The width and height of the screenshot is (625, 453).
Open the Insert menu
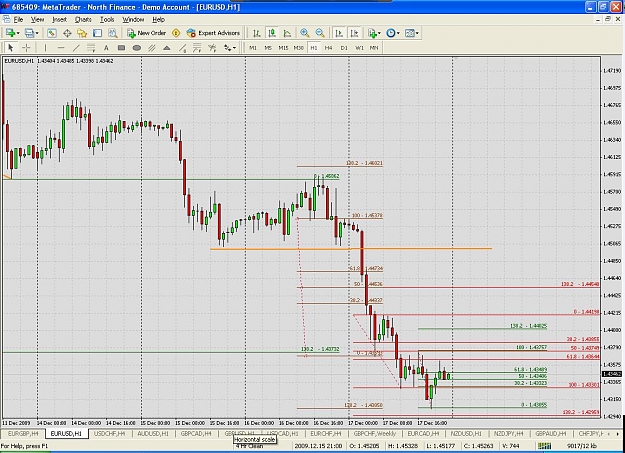[59, 20]
